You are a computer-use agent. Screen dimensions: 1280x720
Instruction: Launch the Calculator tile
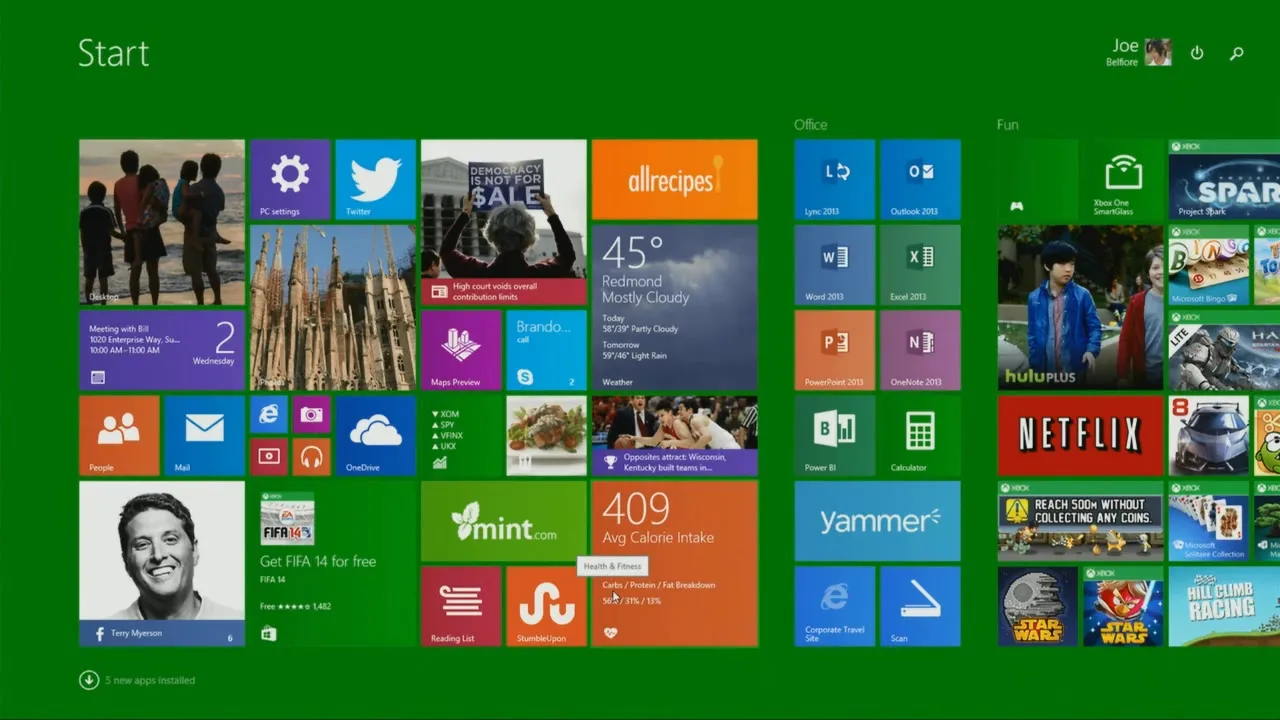click(x=920, y=435)
